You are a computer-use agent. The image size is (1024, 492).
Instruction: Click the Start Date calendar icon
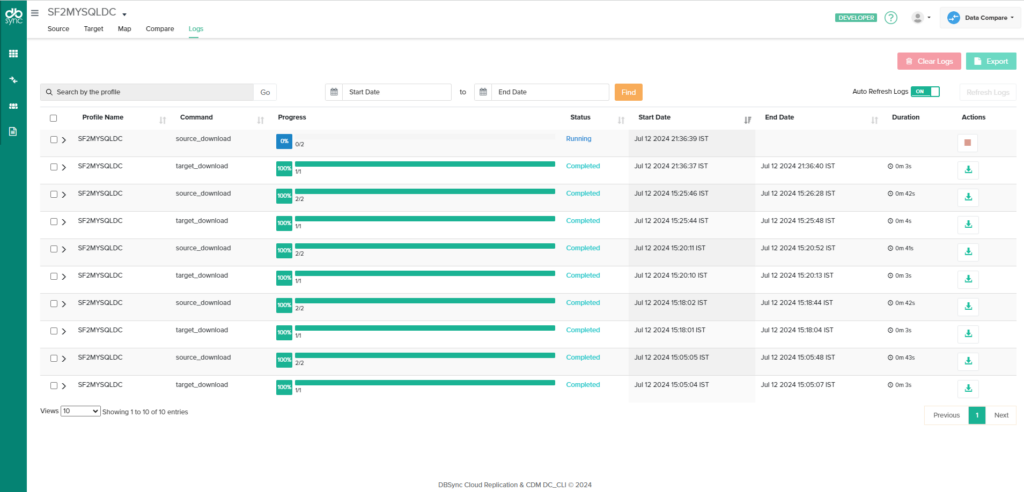click(334, 92)
